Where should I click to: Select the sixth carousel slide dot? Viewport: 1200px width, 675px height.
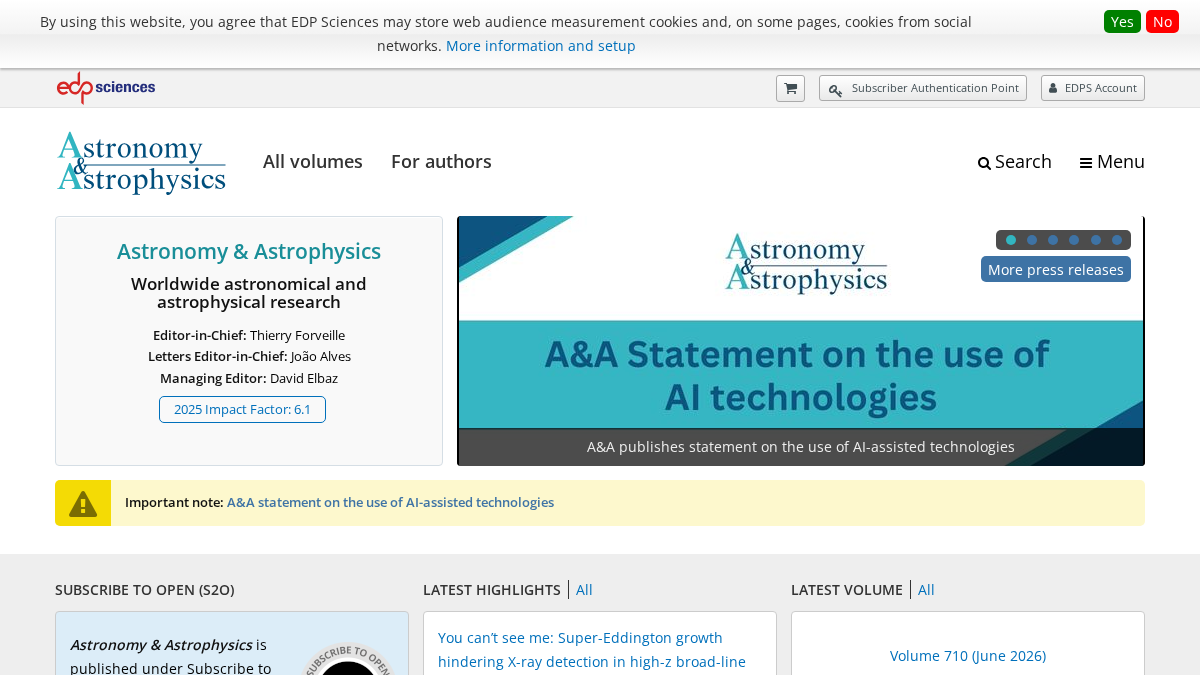coord(1117,240)
